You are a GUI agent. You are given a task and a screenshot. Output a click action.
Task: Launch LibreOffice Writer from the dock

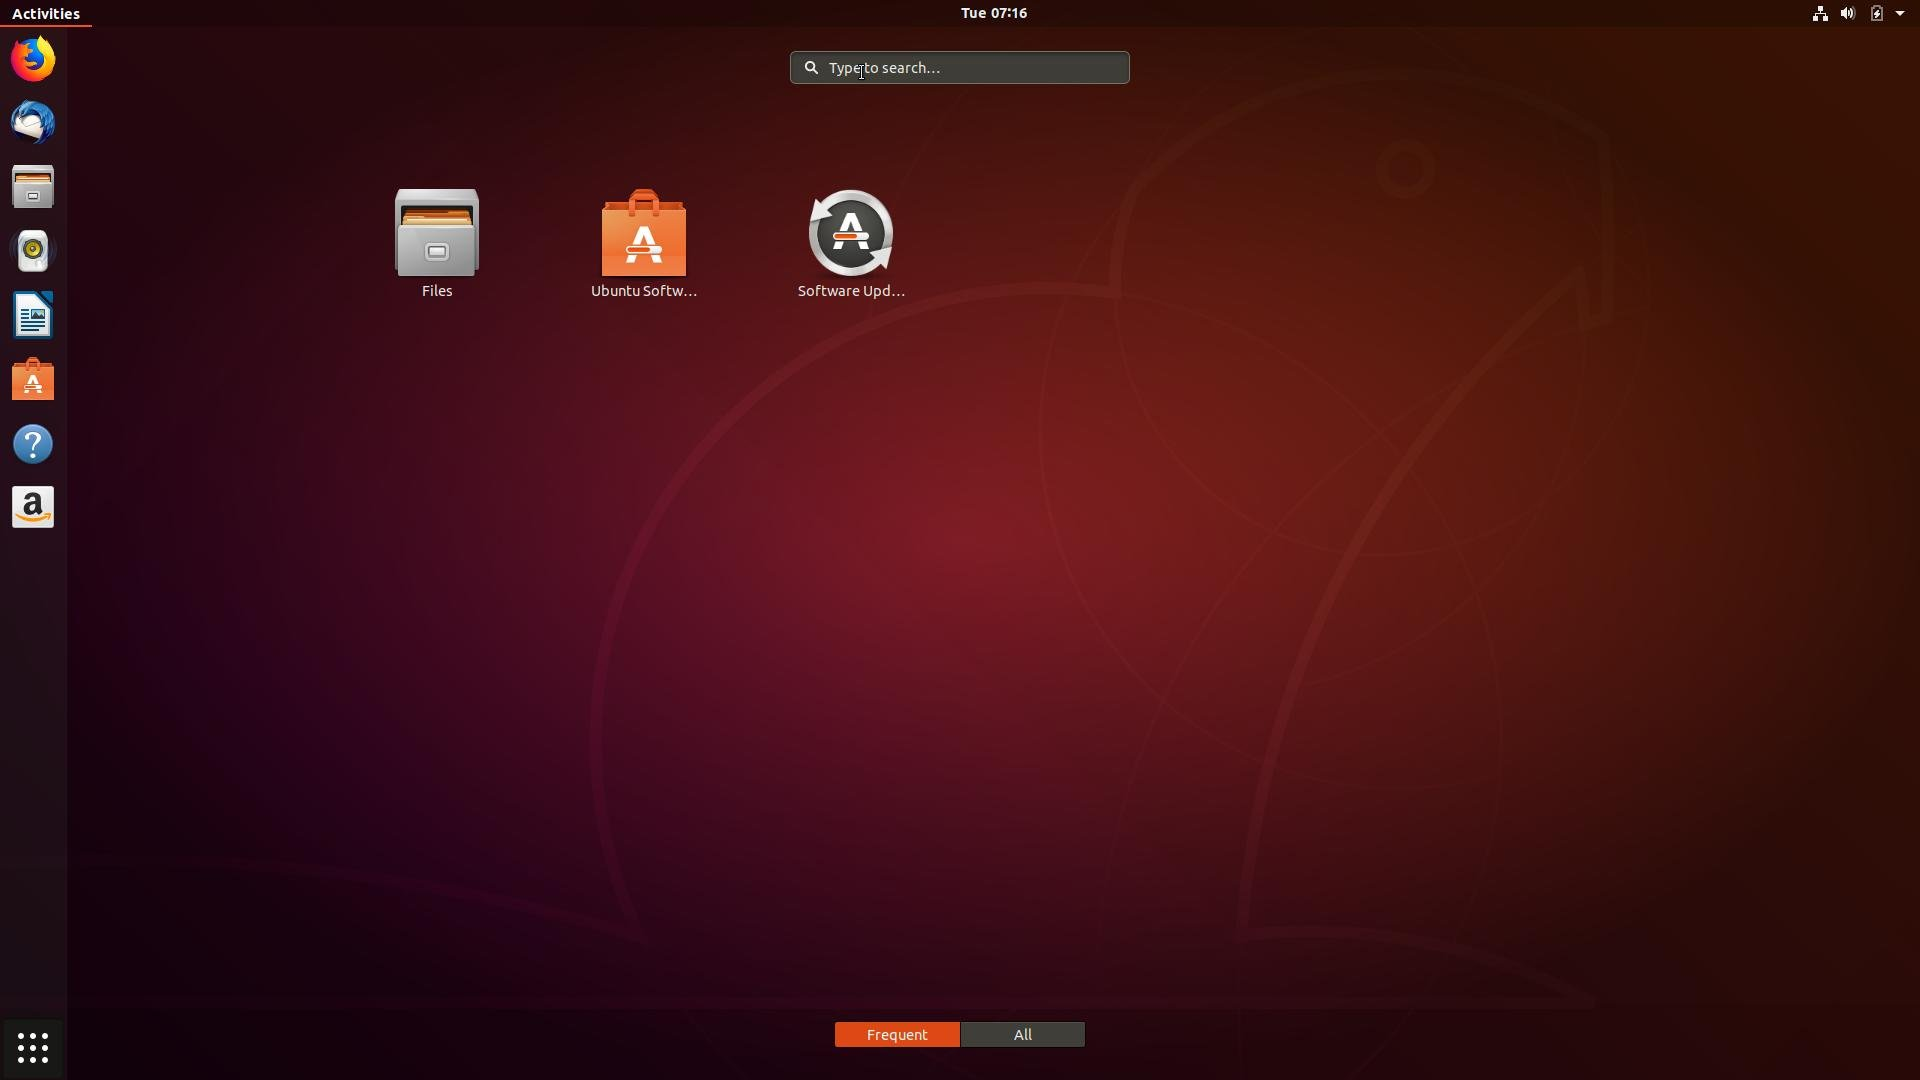(33, 315)
